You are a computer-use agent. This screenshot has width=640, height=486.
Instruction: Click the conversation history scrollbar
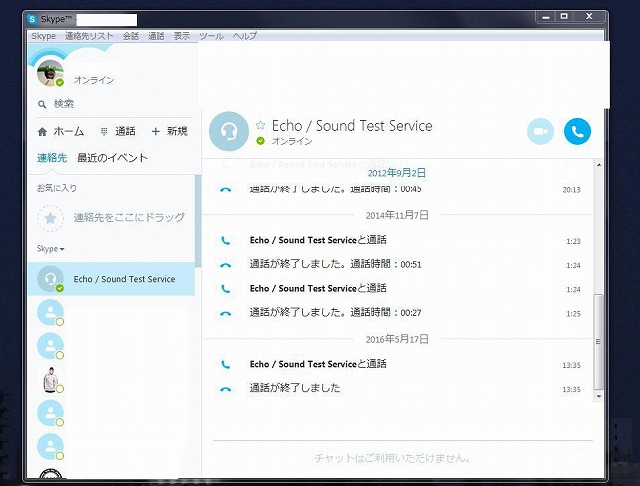tap(599, 340)
